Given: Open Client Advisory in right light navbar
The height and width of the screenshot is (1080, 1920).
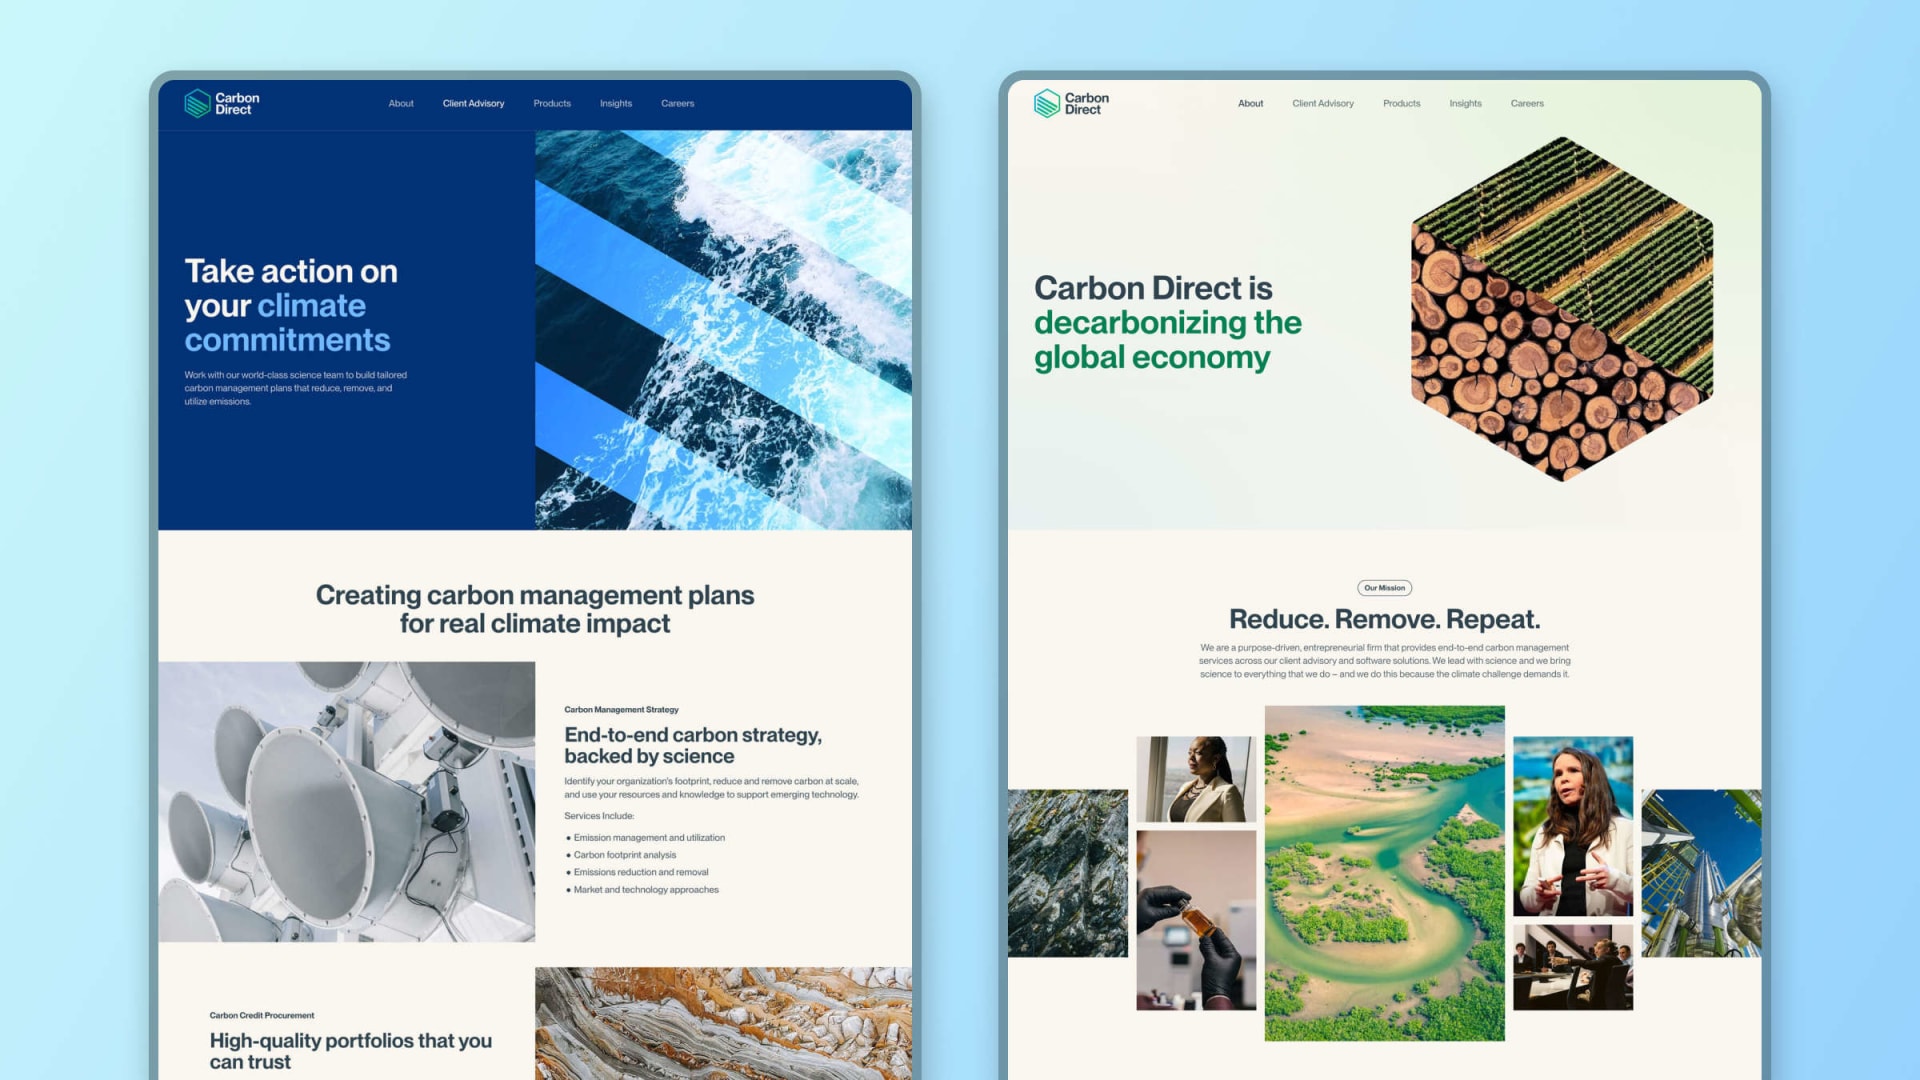Looking at the screenshot, I should click(x=1323, y=103).
